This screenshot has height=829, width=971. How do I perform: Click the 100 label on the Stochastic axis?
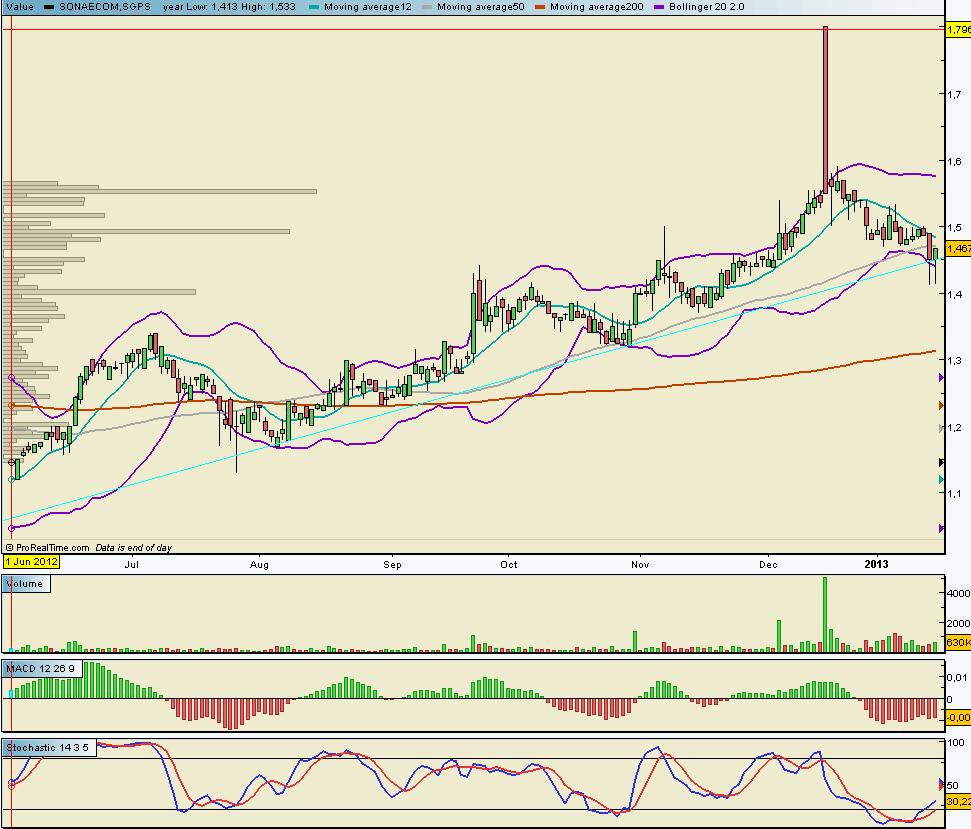pos(957,743)
